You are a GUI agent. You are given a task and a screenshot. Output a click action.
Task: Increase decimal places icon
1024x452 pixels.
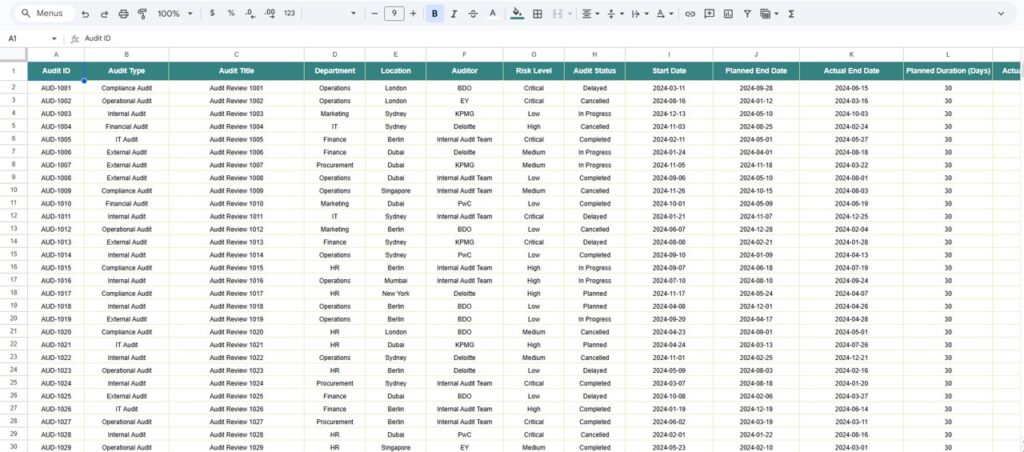point(270,13)
